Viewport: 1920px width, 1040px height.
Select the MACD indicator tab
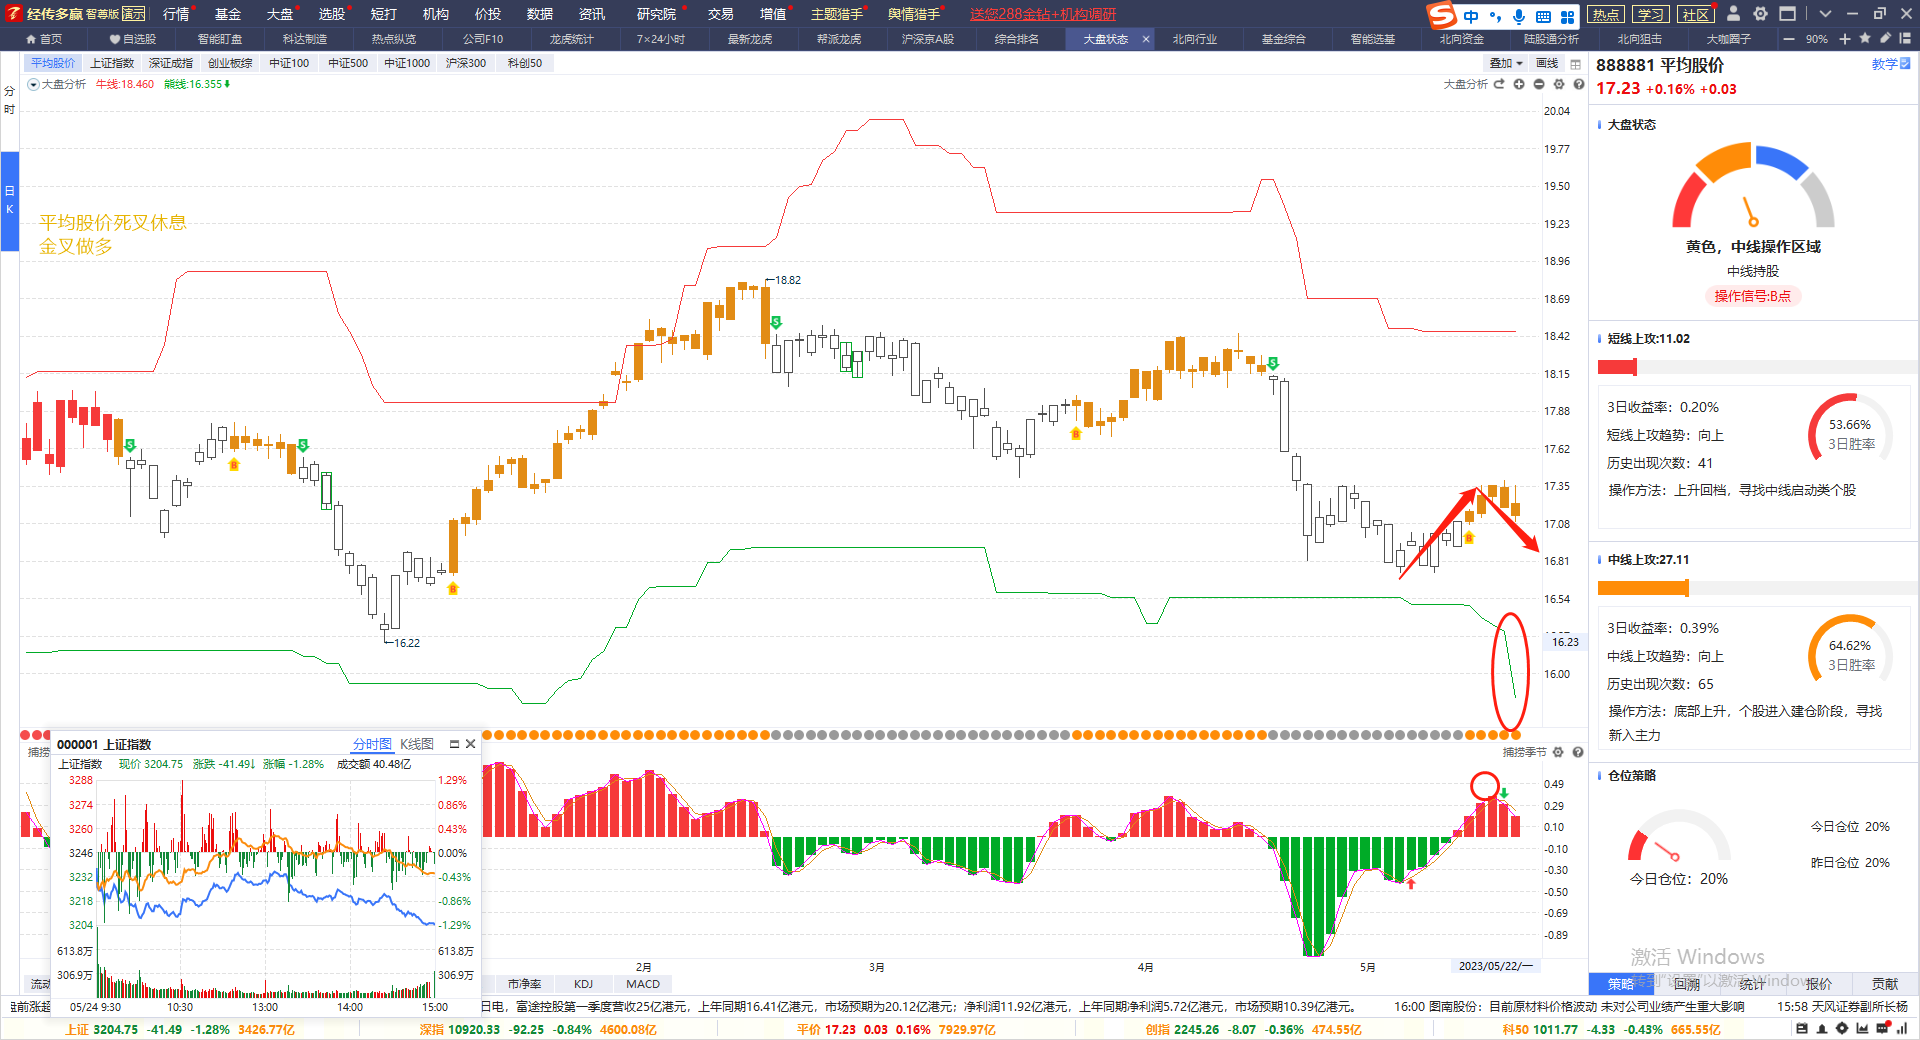(x=643, y=984)
